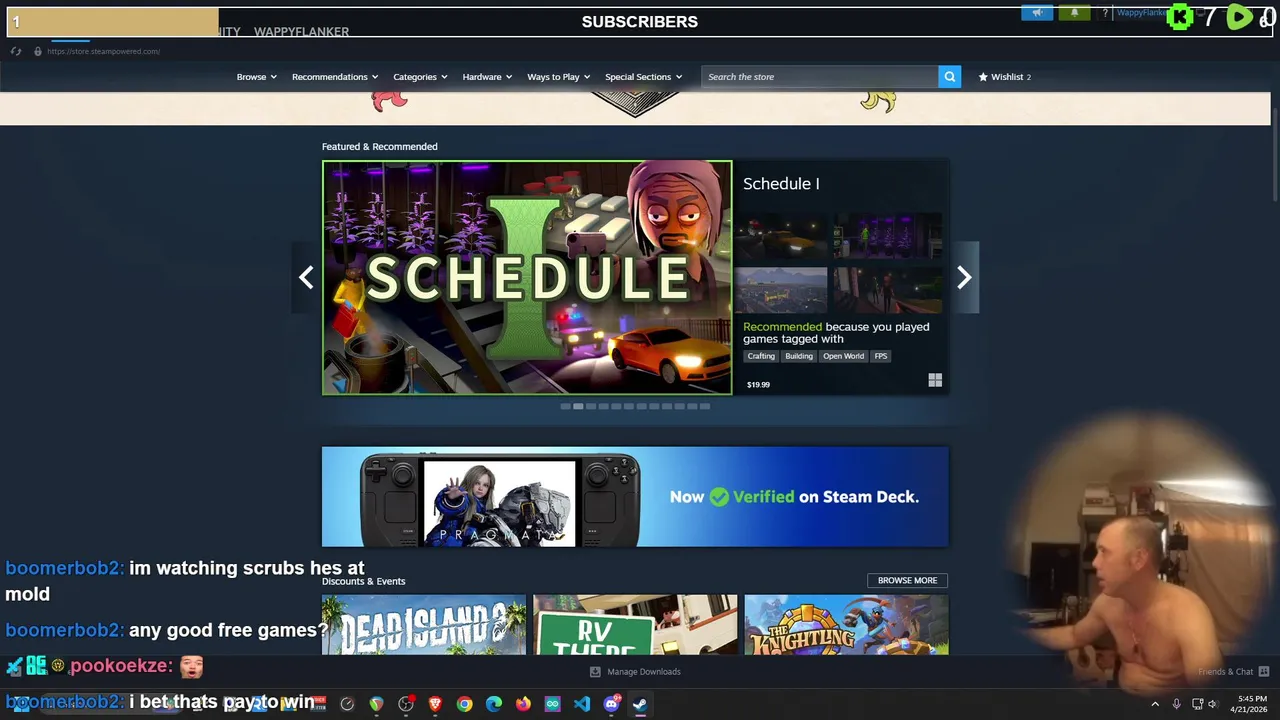Open the Pragmata Steam Deck Verified banner
This screenshot has width=1280, height=720.
(635, 497)
